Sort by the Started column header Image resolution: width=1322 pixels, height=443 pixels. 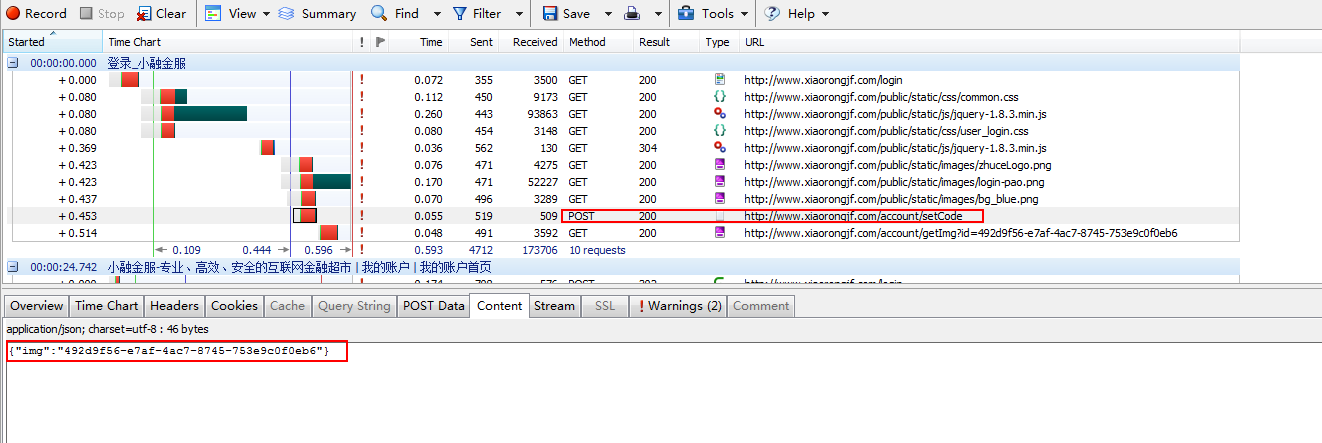[x=52, y=42]
